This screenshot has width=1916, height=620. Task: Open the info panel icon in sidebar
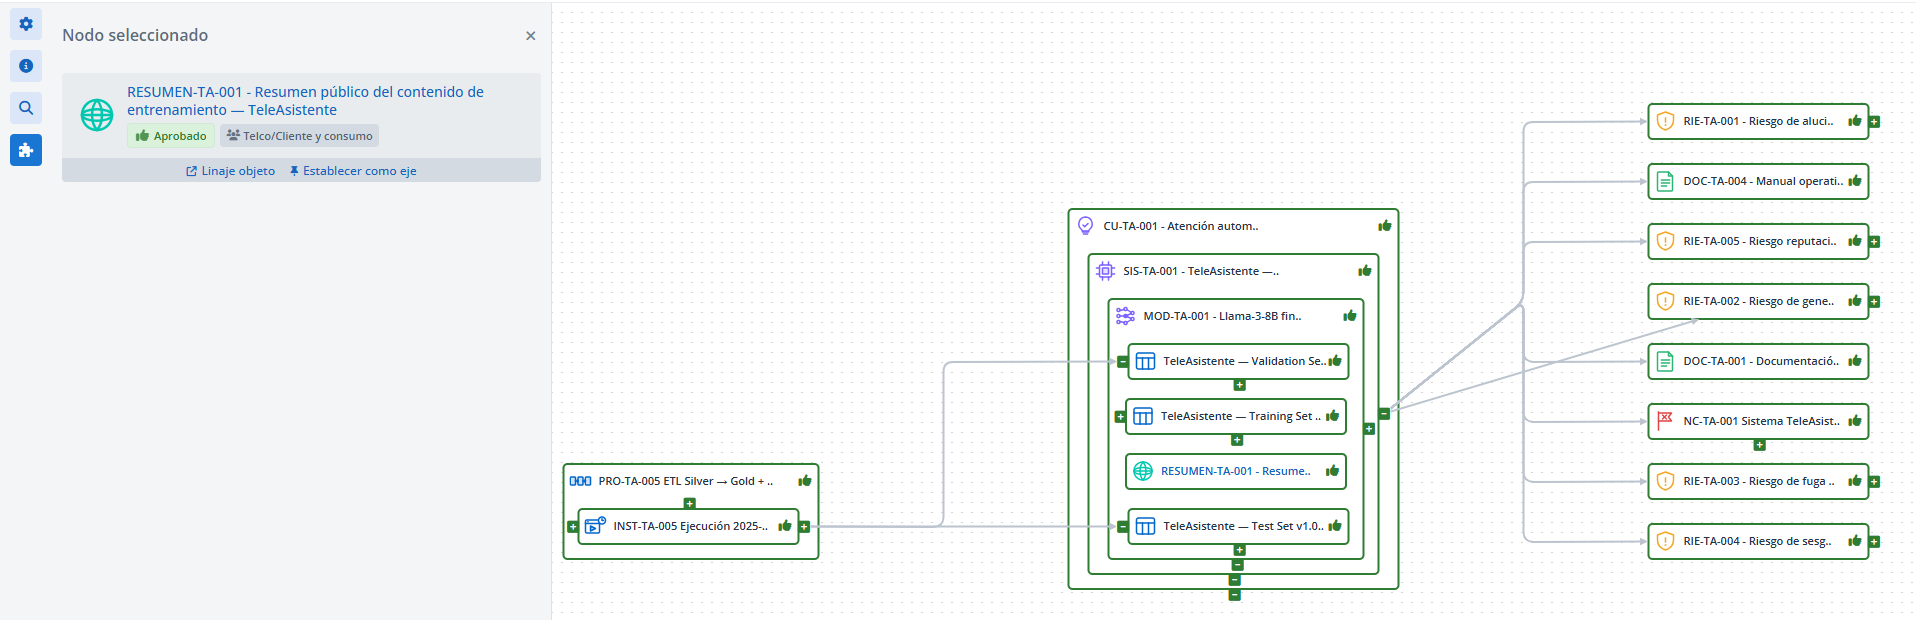click(26, 66)
